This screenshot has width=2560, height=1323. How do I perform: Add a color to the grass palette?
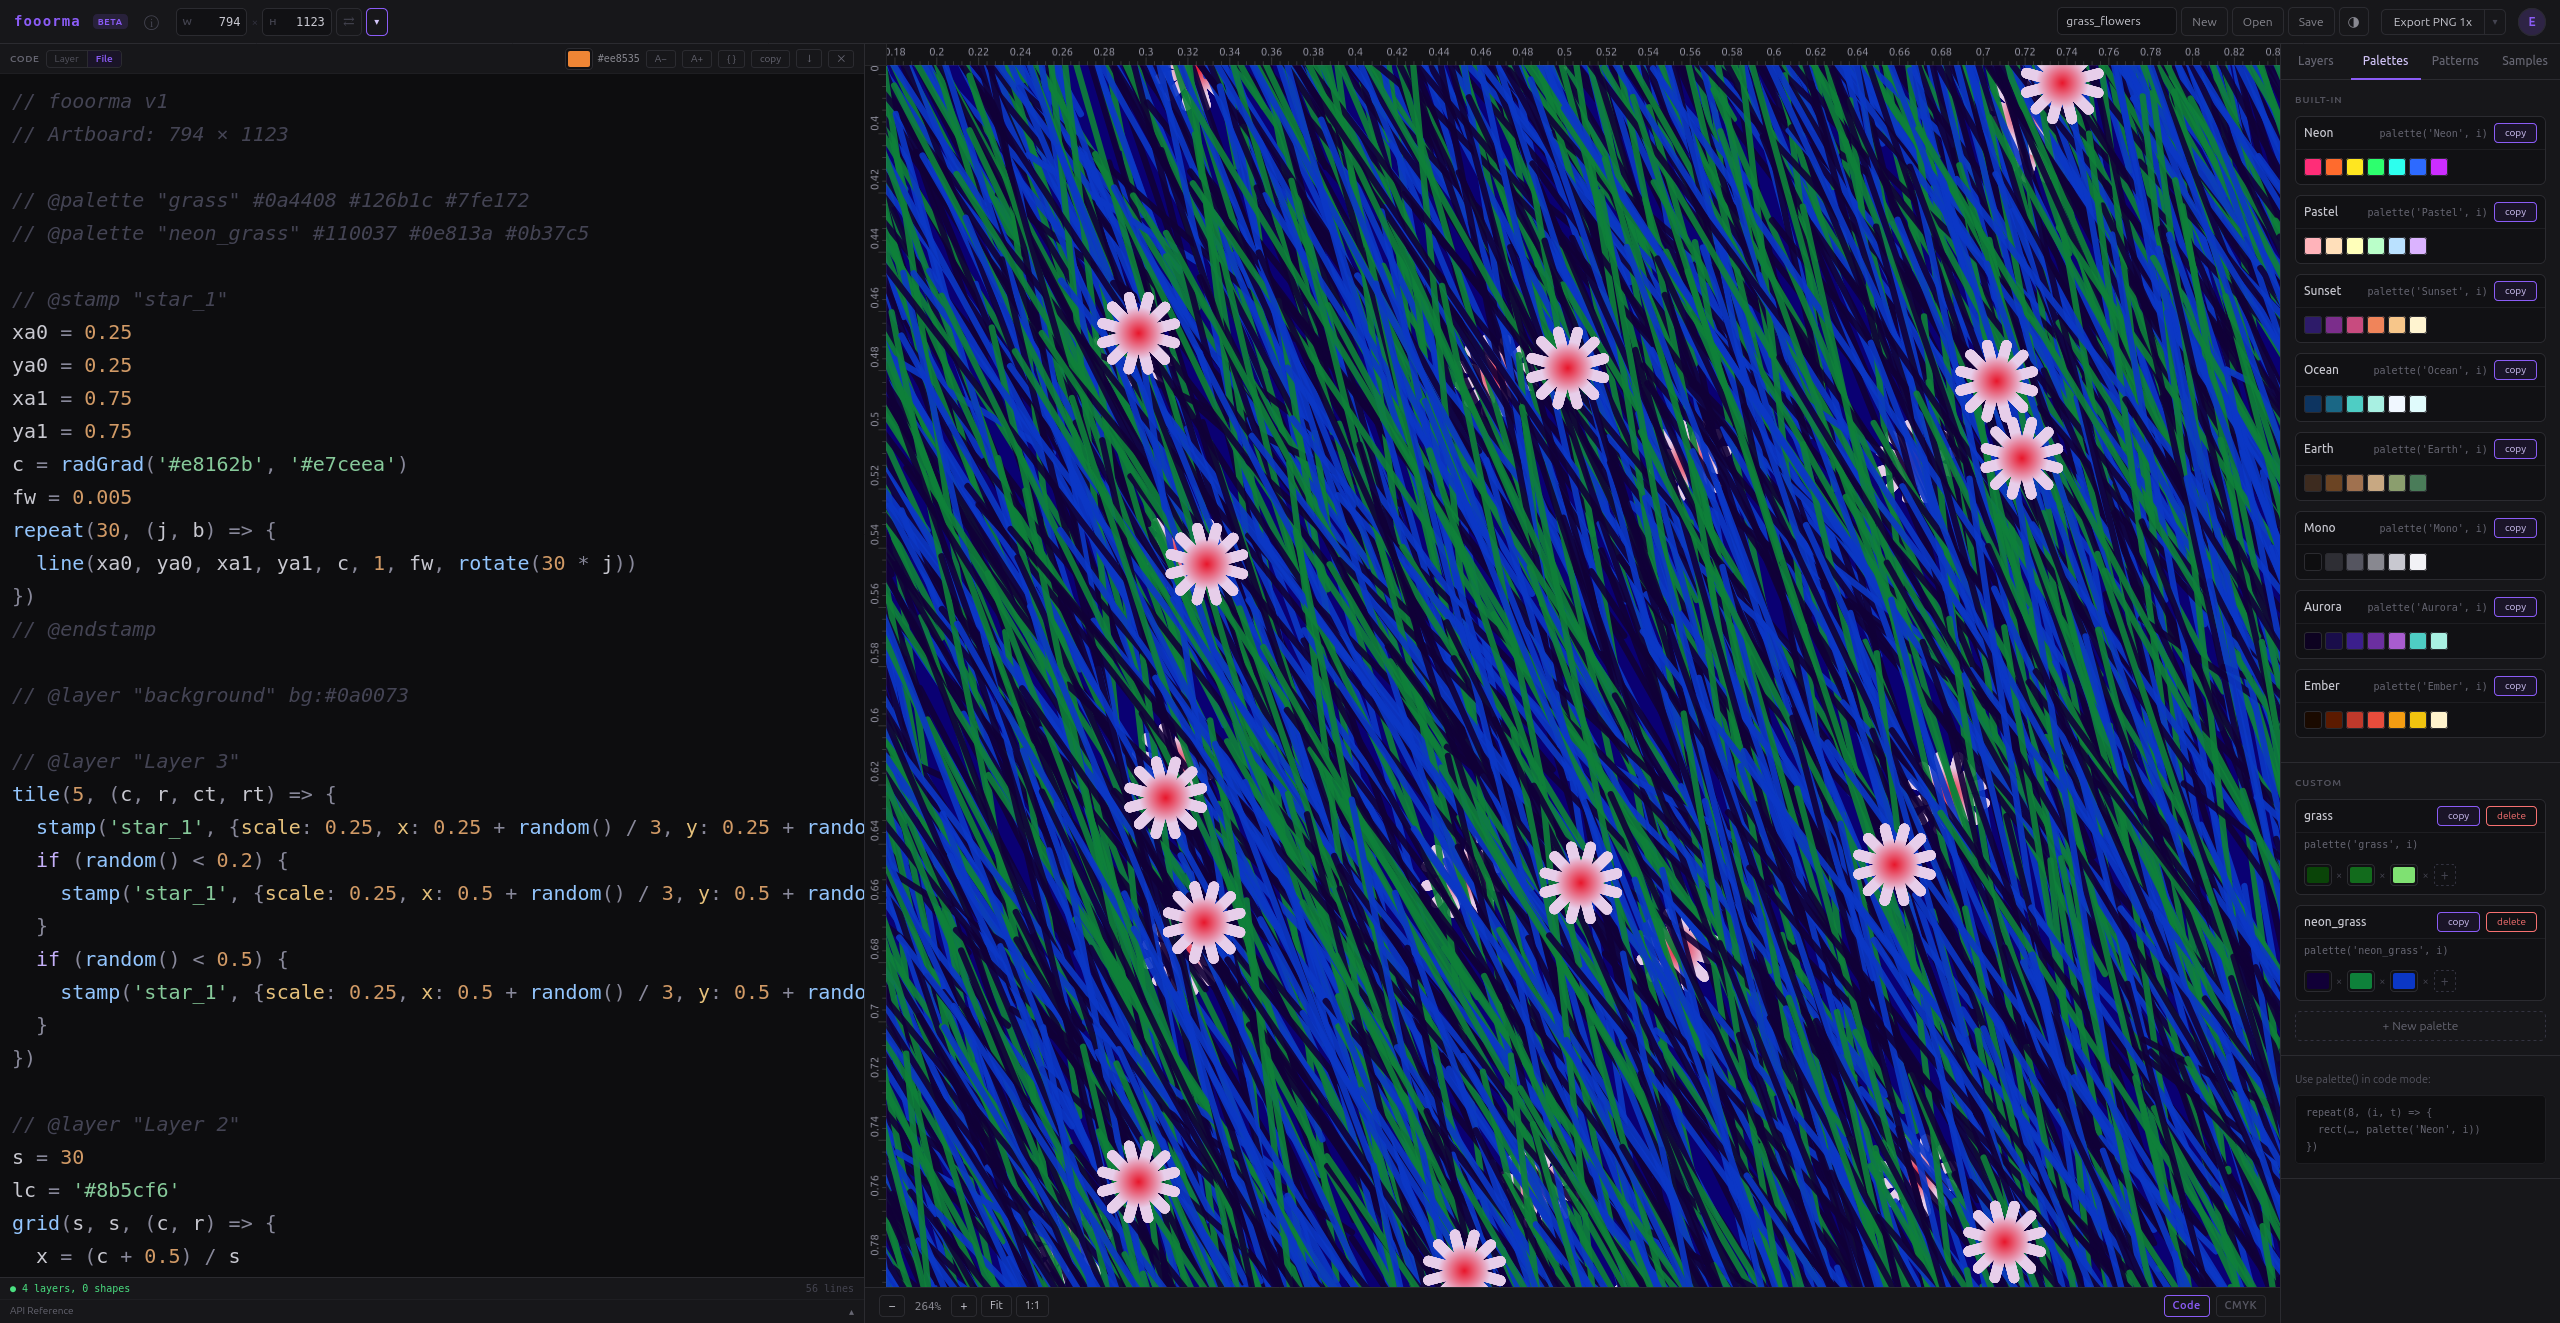tap(2445, 875)
